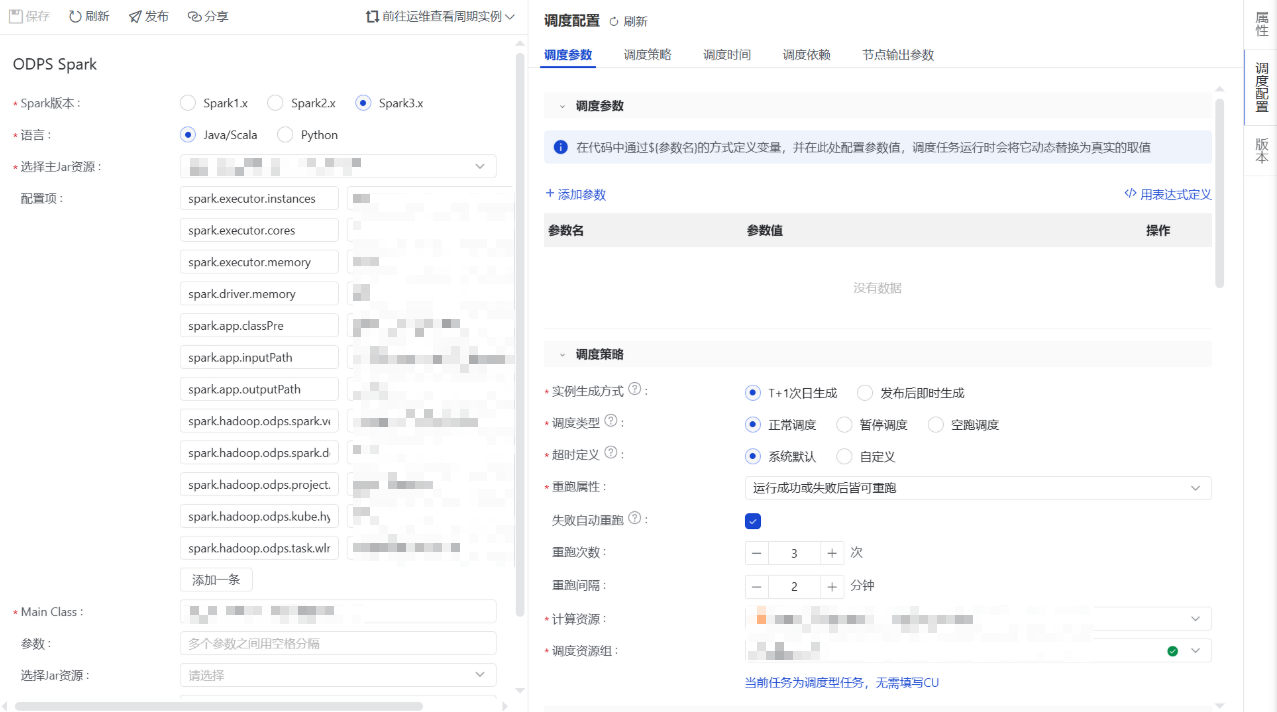1277x712 pixels.
Task: Collapse the 调度策略 section
Action: 563,355
